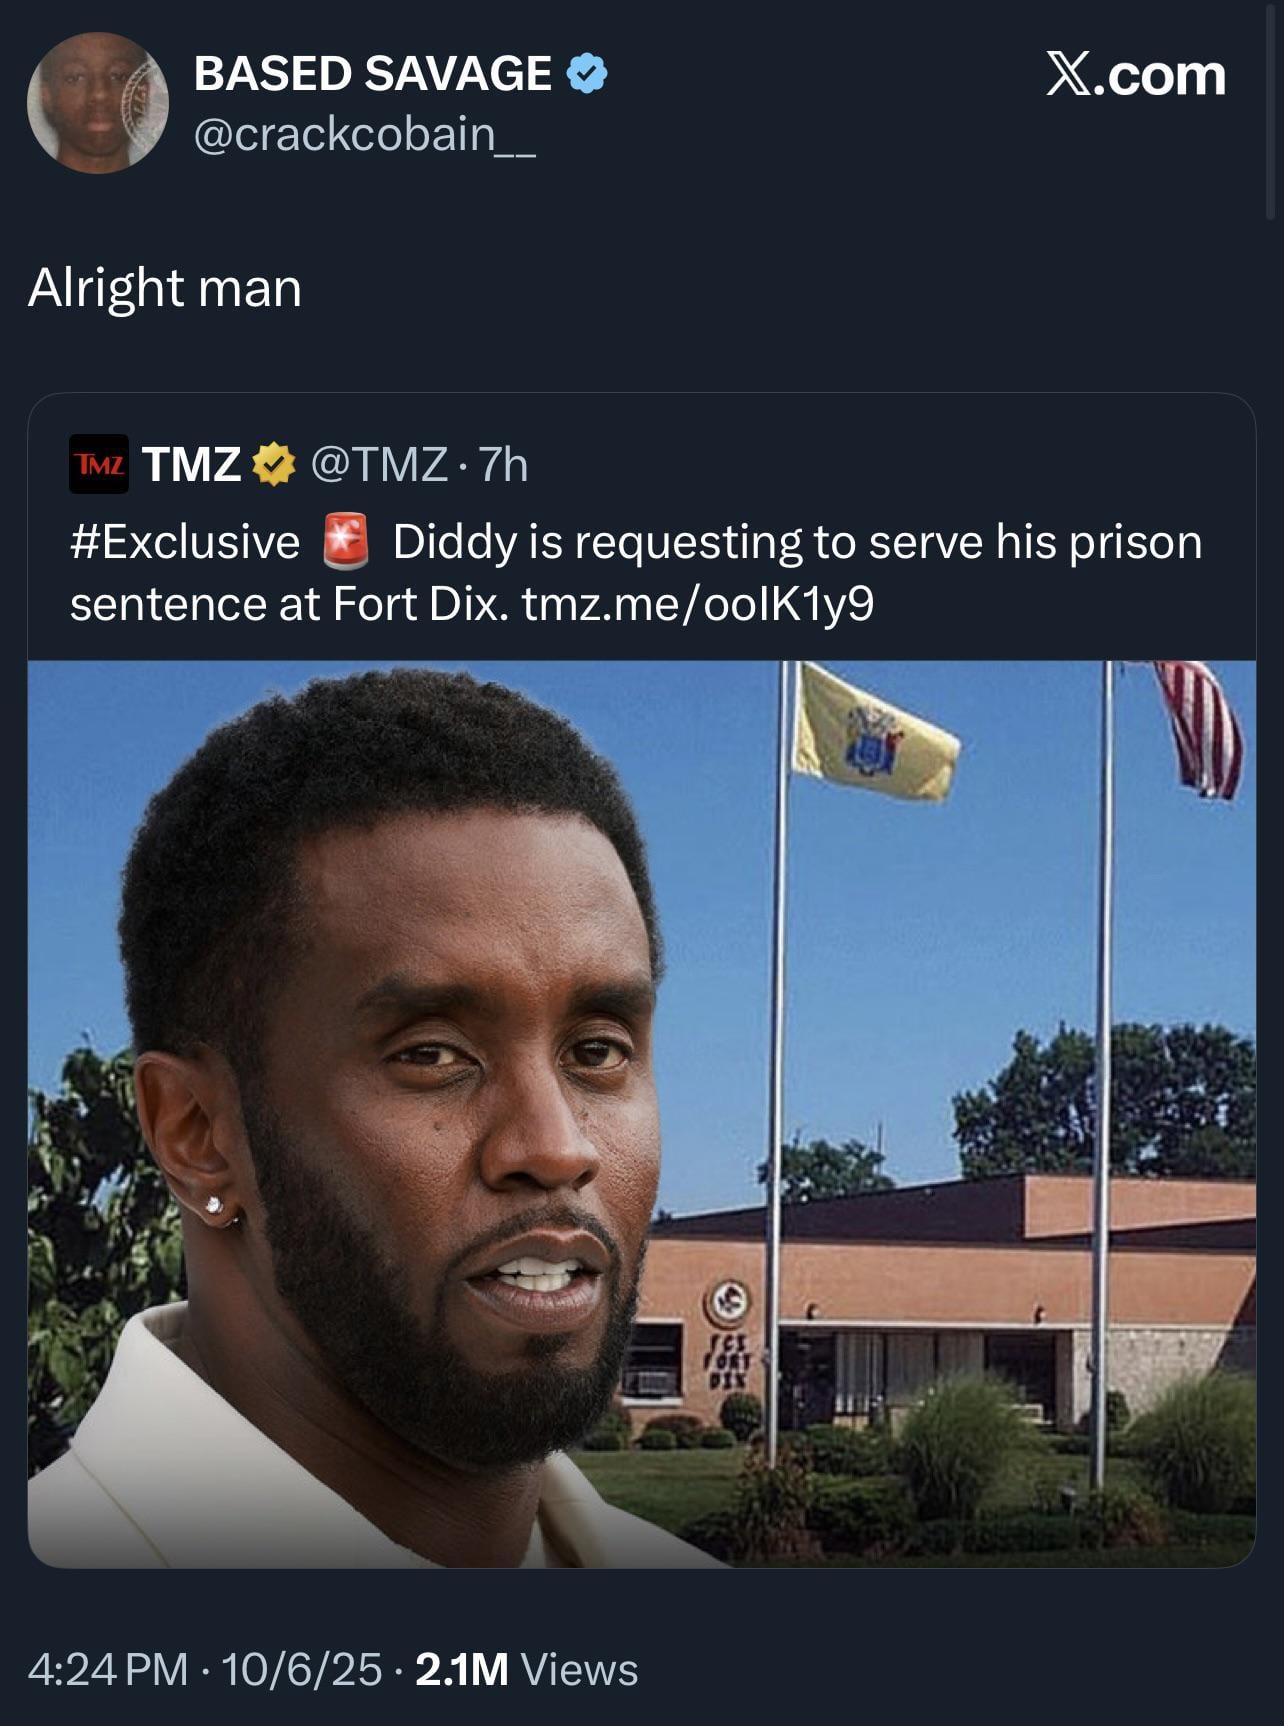The width and height of the screenshot is (1284, 1726).
Task: Open the #Exclusive hashtag
Action: click(185, 542)
